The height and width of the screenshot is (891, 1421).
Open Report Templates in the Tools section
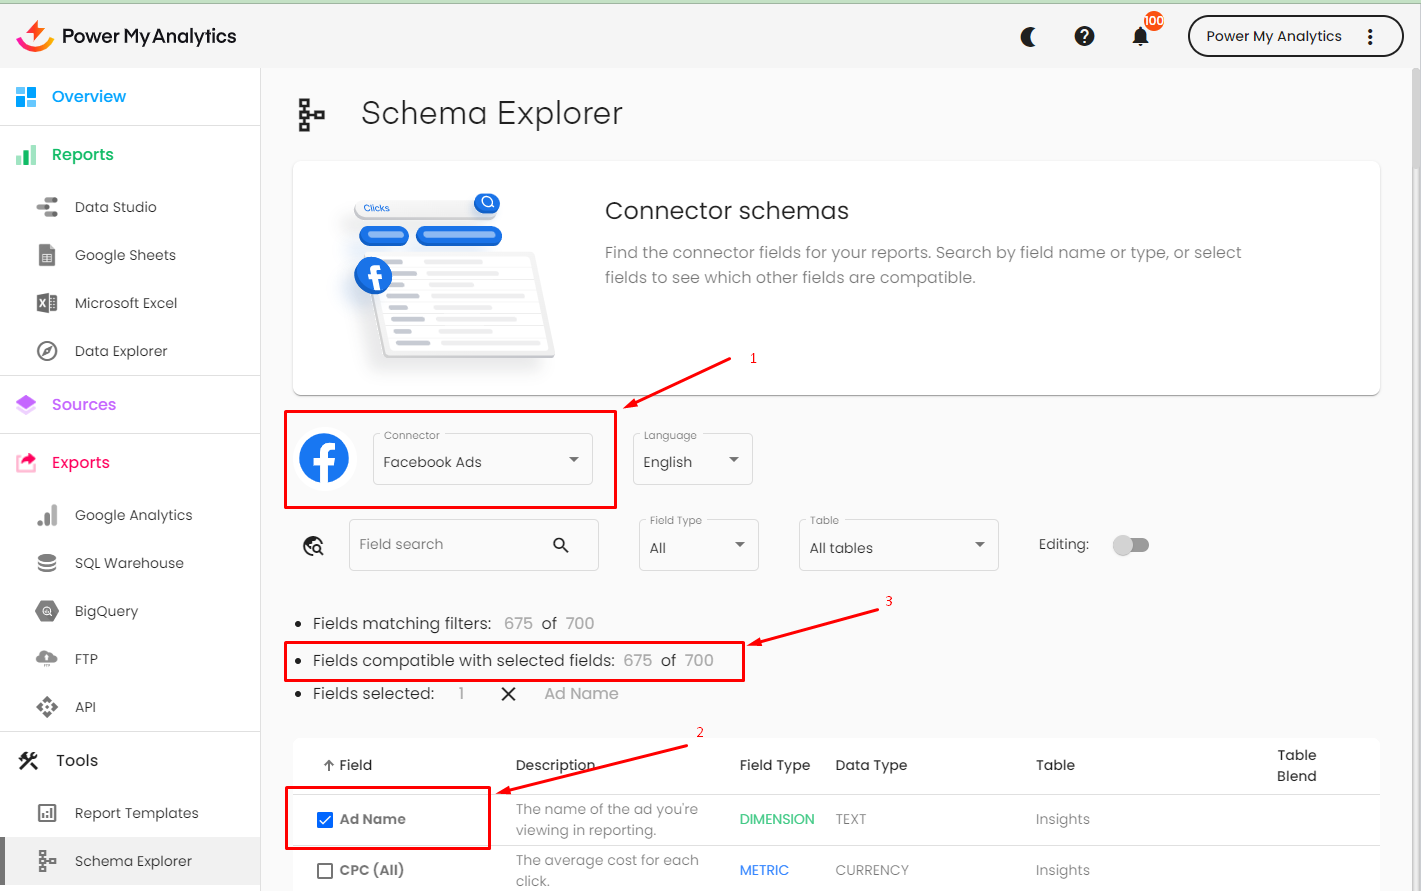click(x=136, y=813)
